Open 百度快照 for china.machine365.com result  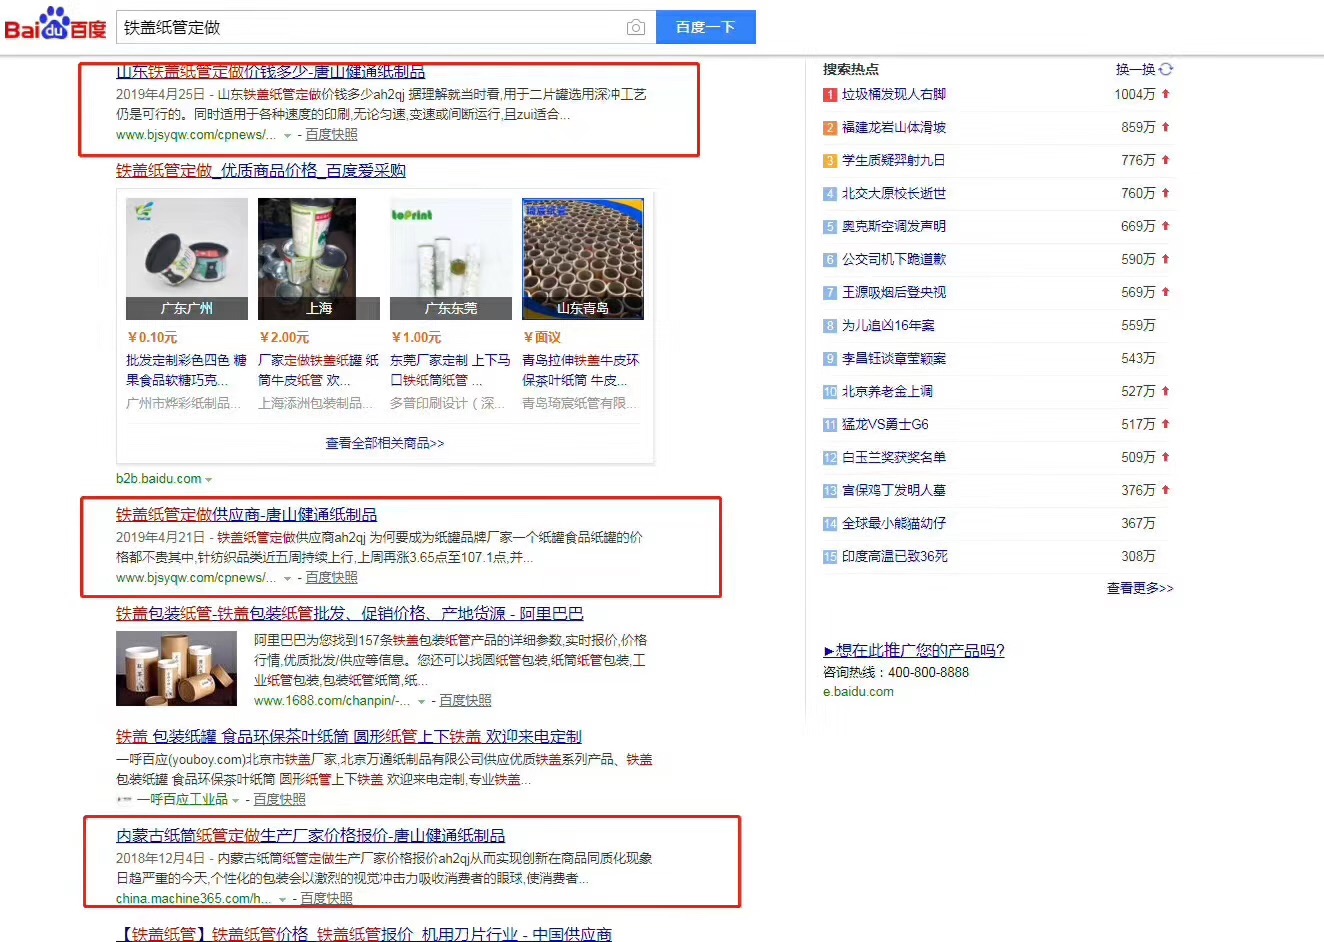(326, 898)
